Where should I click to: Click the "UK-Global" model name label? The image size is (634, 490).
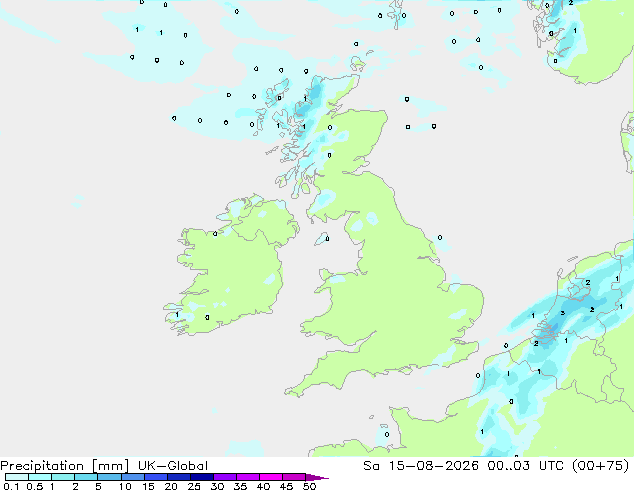pyautogui.click(x=173, y=466)
